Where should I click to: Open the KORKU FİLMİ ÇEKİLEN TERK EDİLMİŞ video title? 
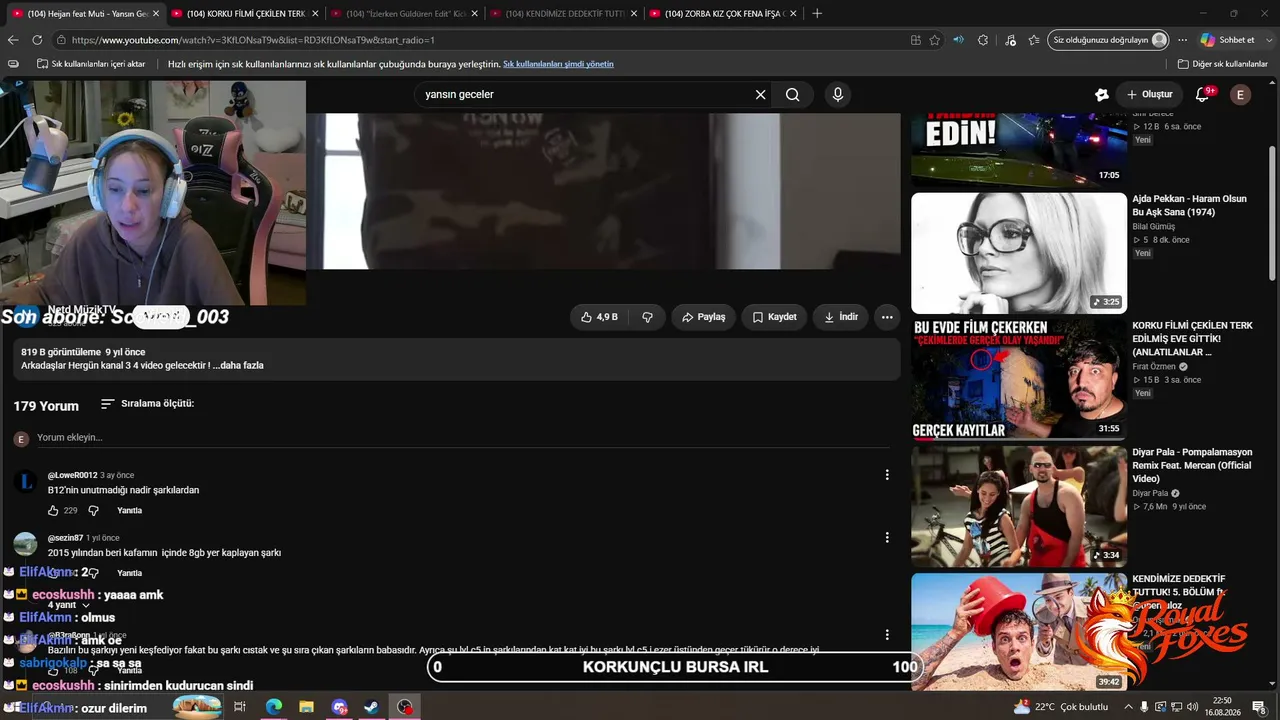1192,338
